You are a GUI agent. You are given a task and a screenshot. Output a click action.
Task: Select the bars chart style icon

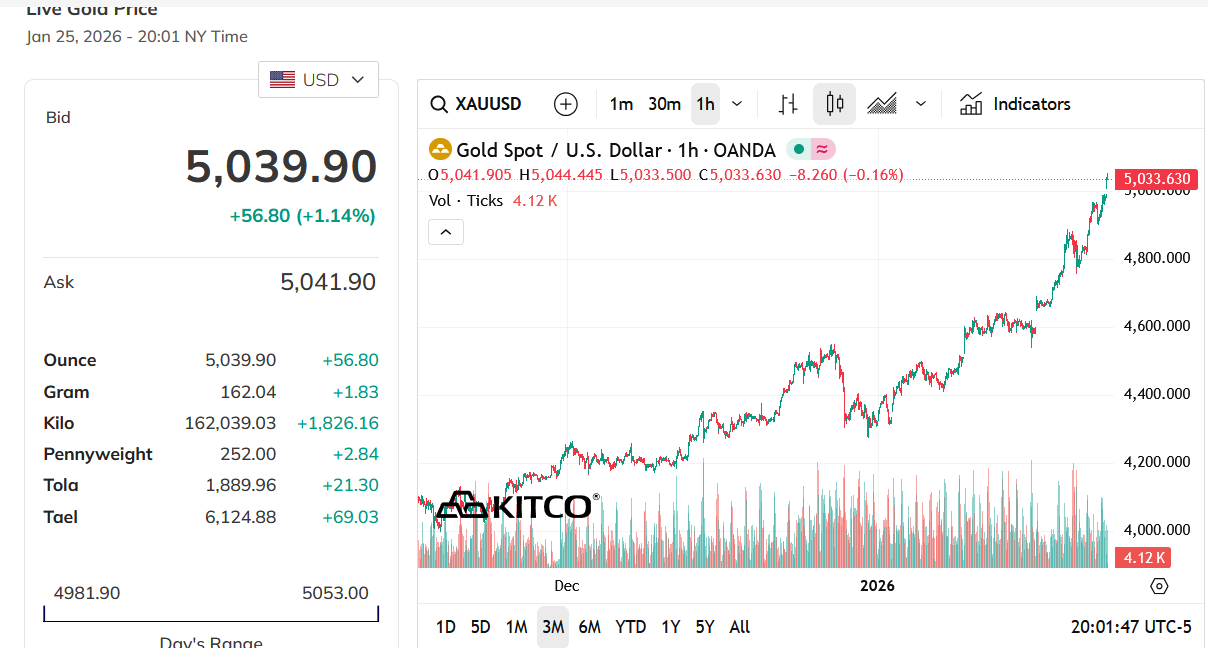pos(788,104)
